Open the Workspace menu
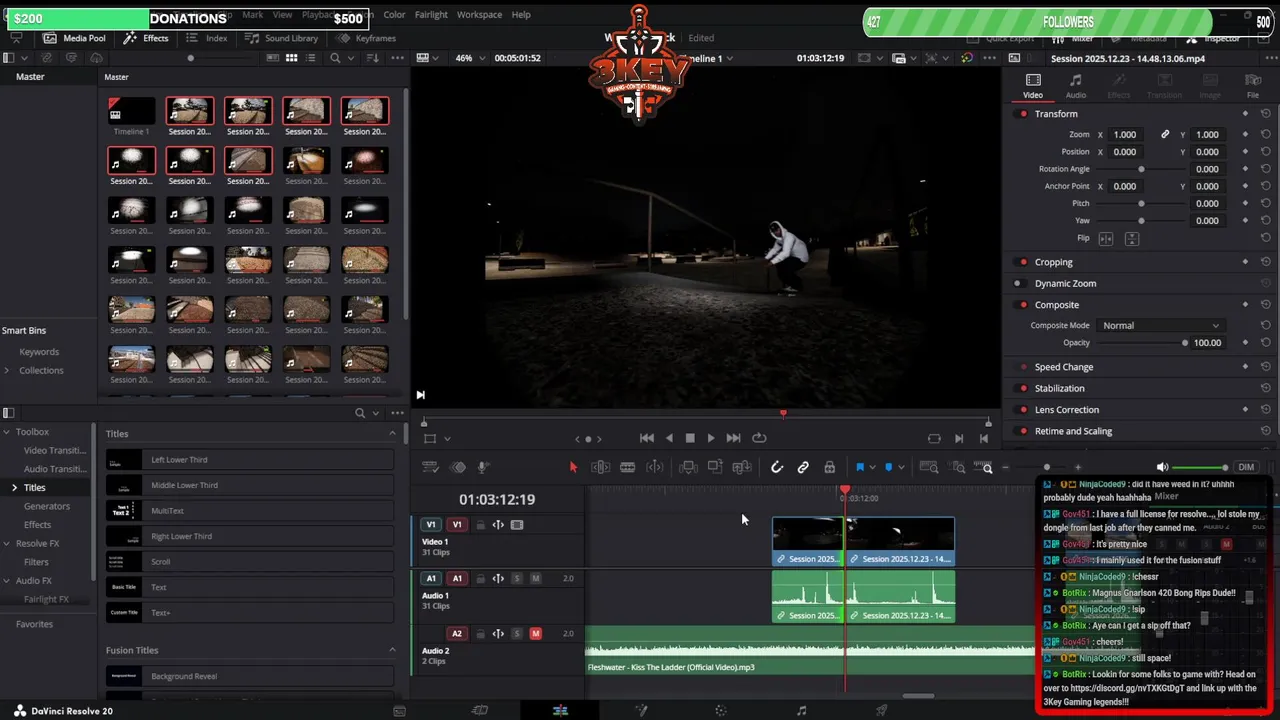Viewport: 1280px width, 720px height. point(479,15)
